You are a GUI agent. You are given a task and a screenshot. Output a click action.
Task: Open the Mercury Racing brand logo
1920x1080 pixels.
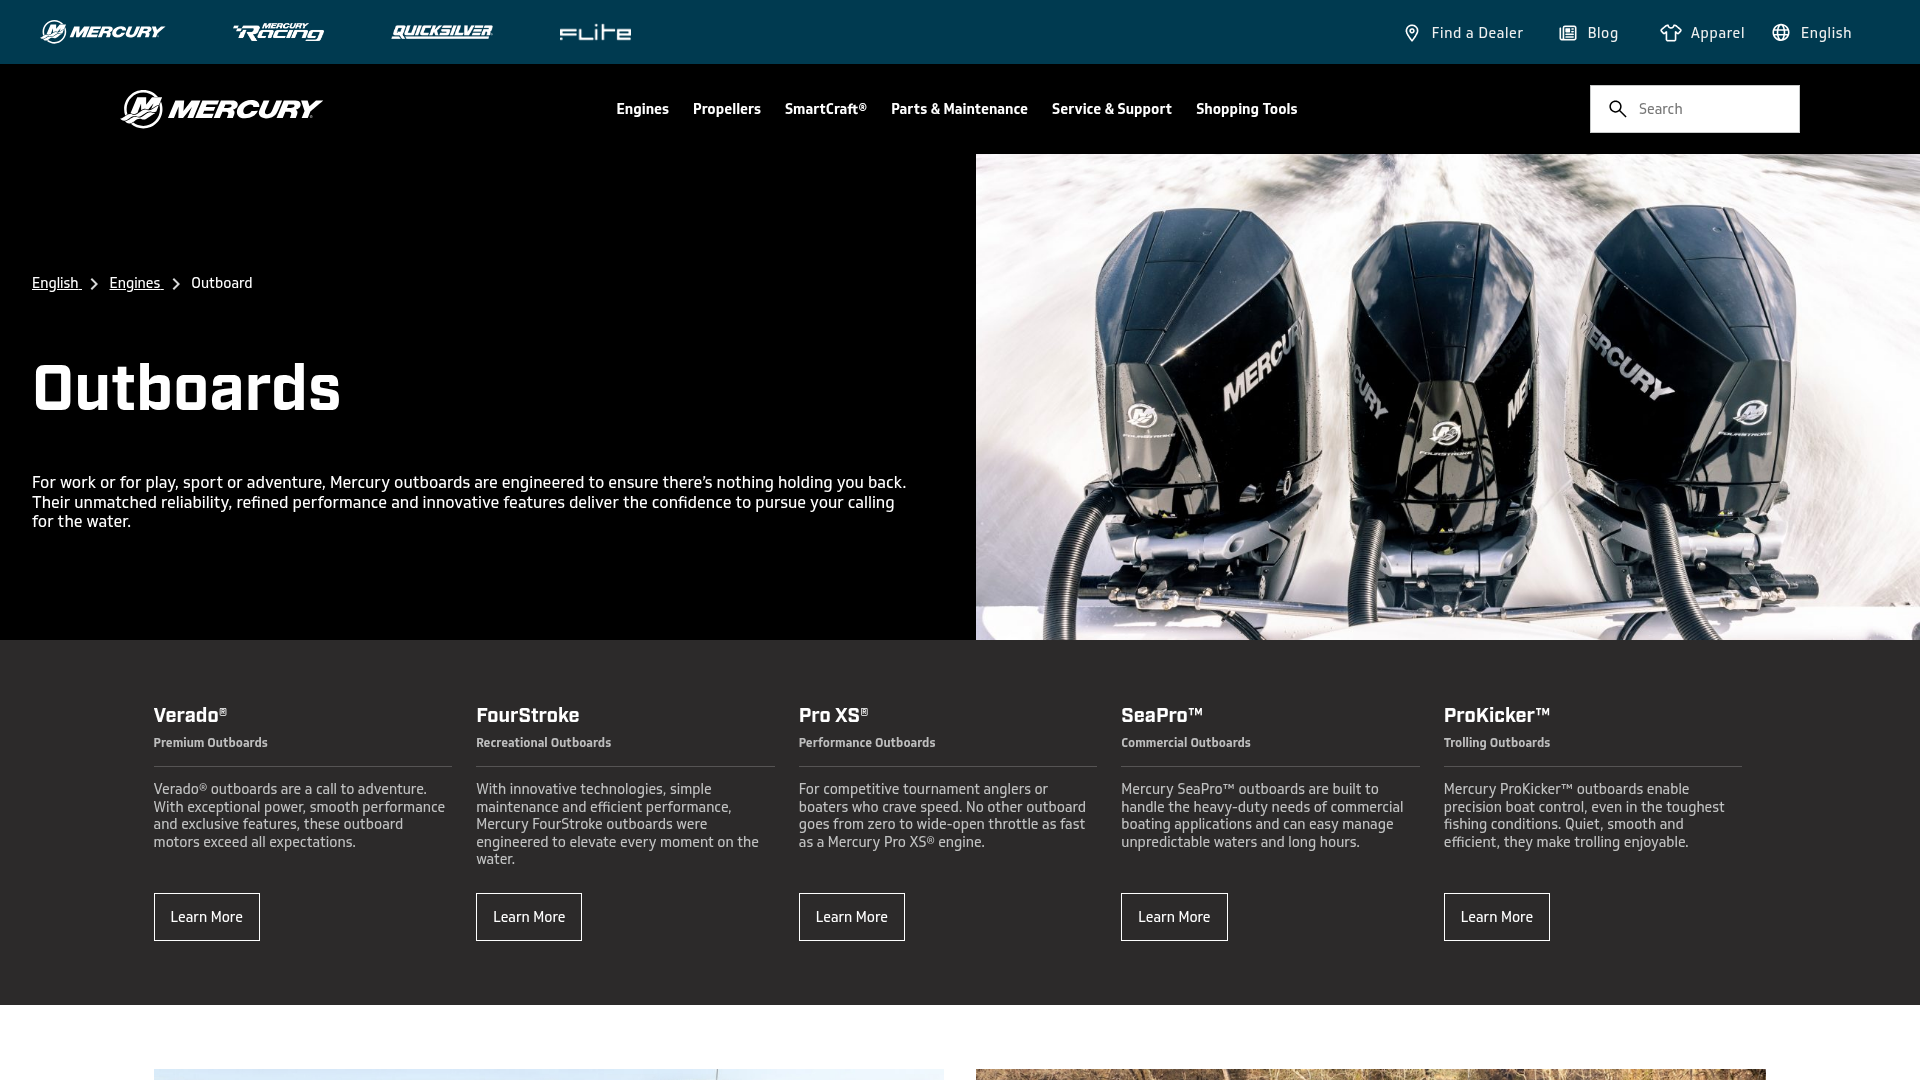tap(278, 32)
